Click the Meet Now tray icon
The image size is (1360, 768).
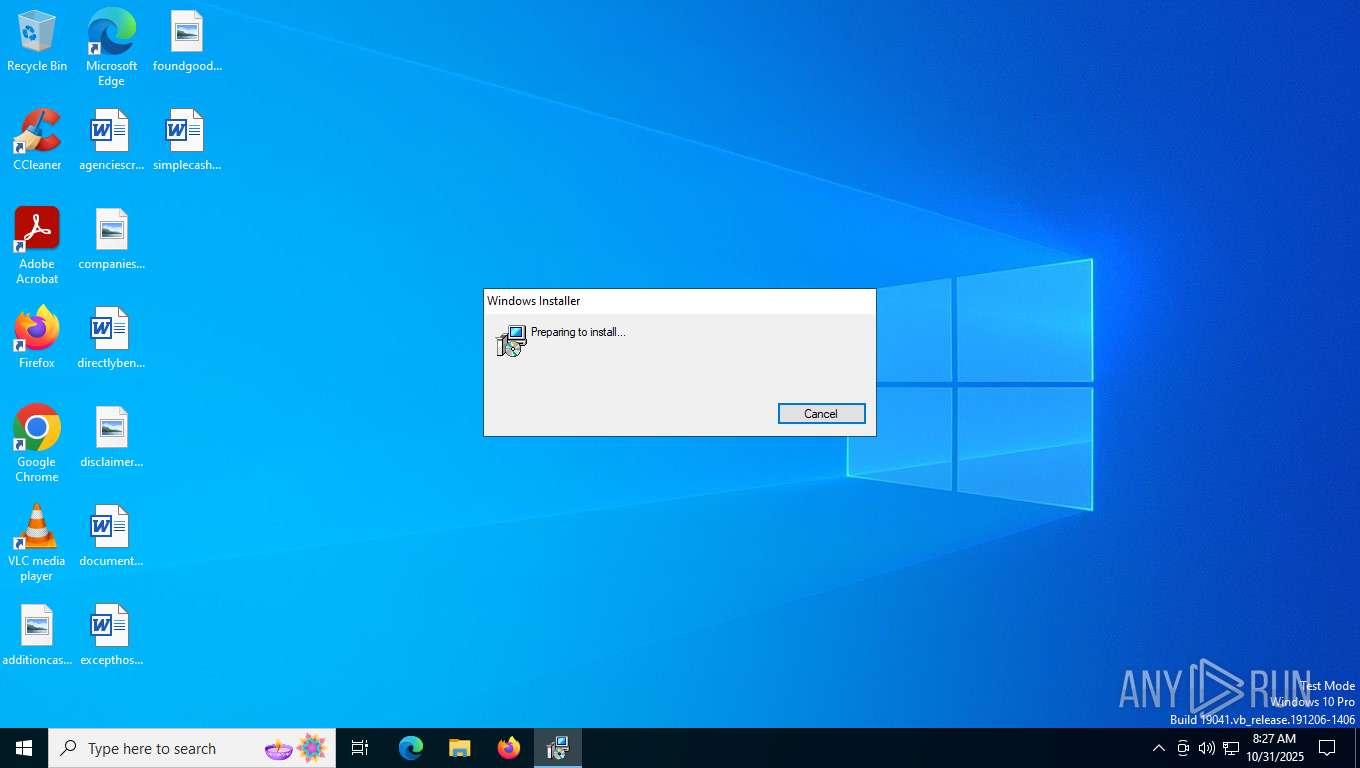(x=1183, y=748)
